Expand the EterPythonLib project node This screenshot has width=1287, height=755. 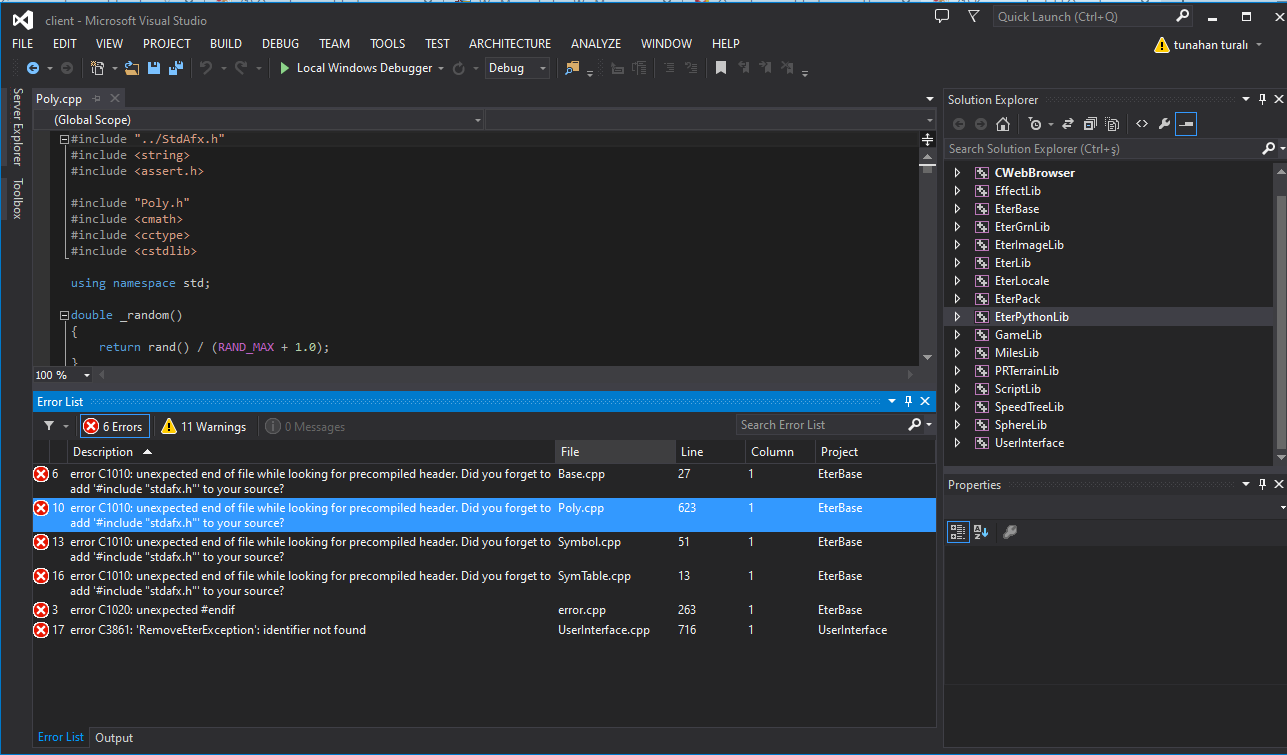coord(957,317)
